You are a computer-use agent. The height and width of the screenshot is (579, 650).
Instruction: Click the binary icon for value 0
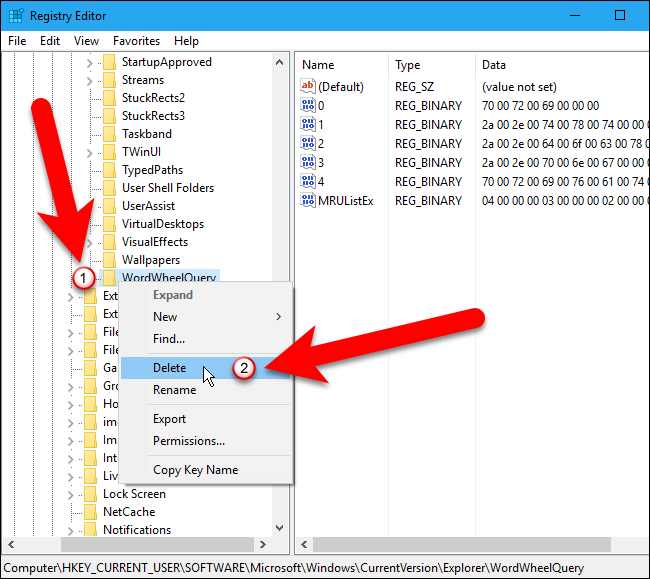click(x=308, y=105)
